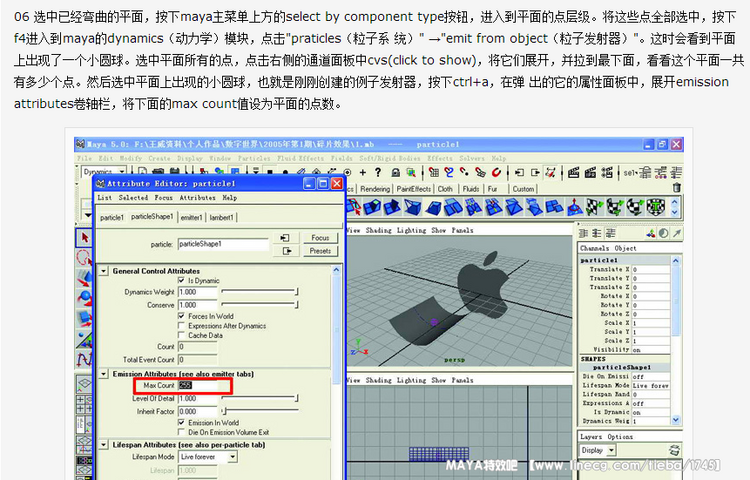Click the single perspective layout icon
Viewport: 750px width, 480px height.
click(84, 384)
